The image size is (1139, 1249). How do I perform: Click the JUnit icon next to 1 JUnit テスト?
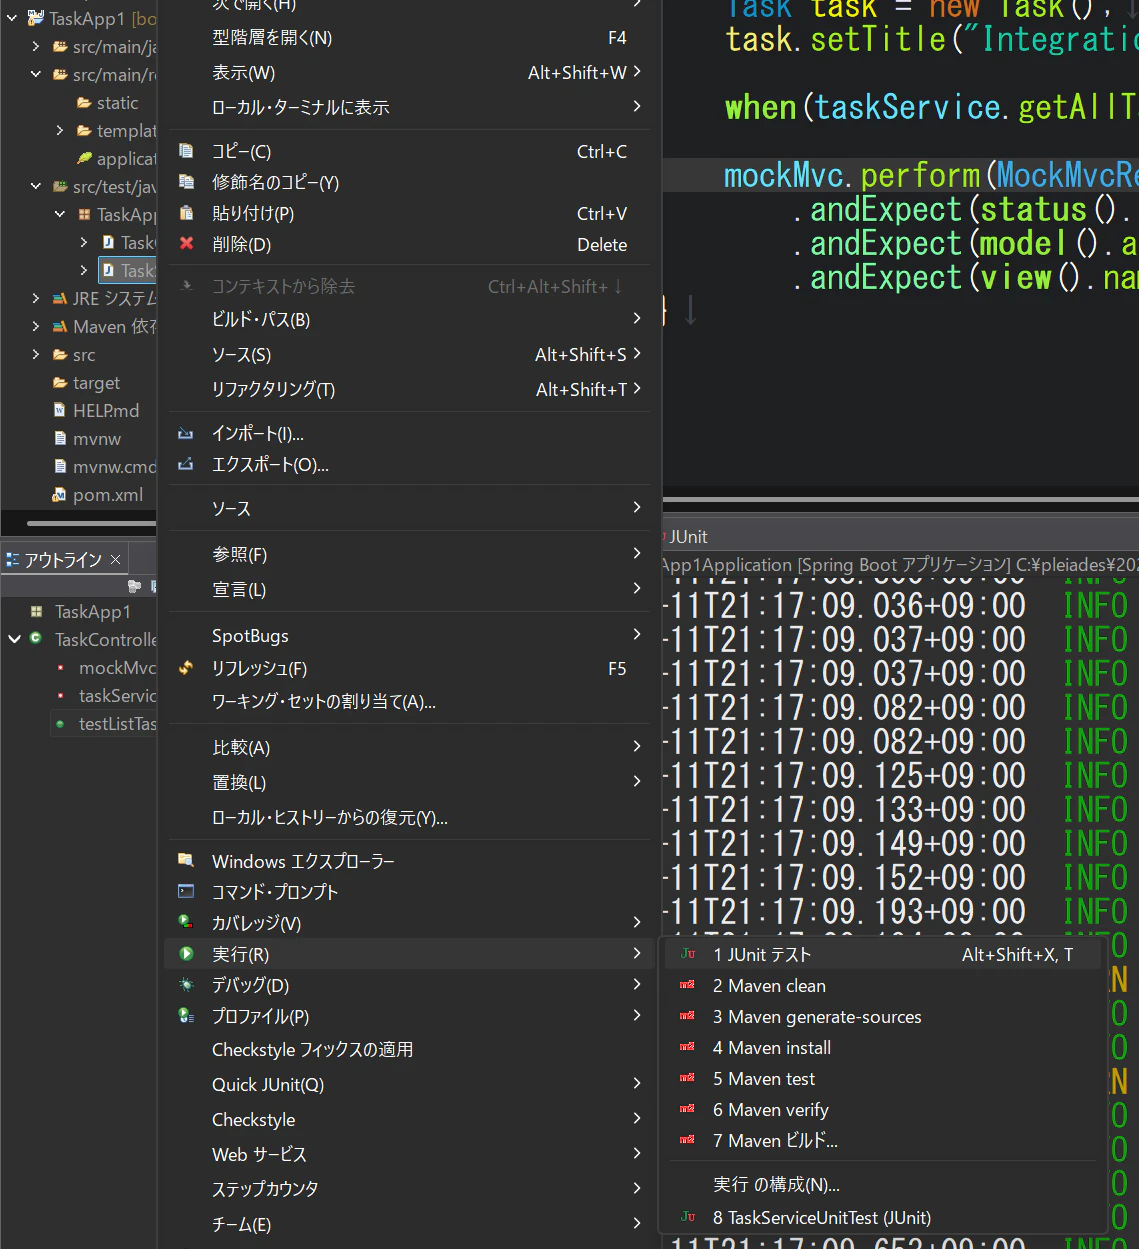(688, 954)
